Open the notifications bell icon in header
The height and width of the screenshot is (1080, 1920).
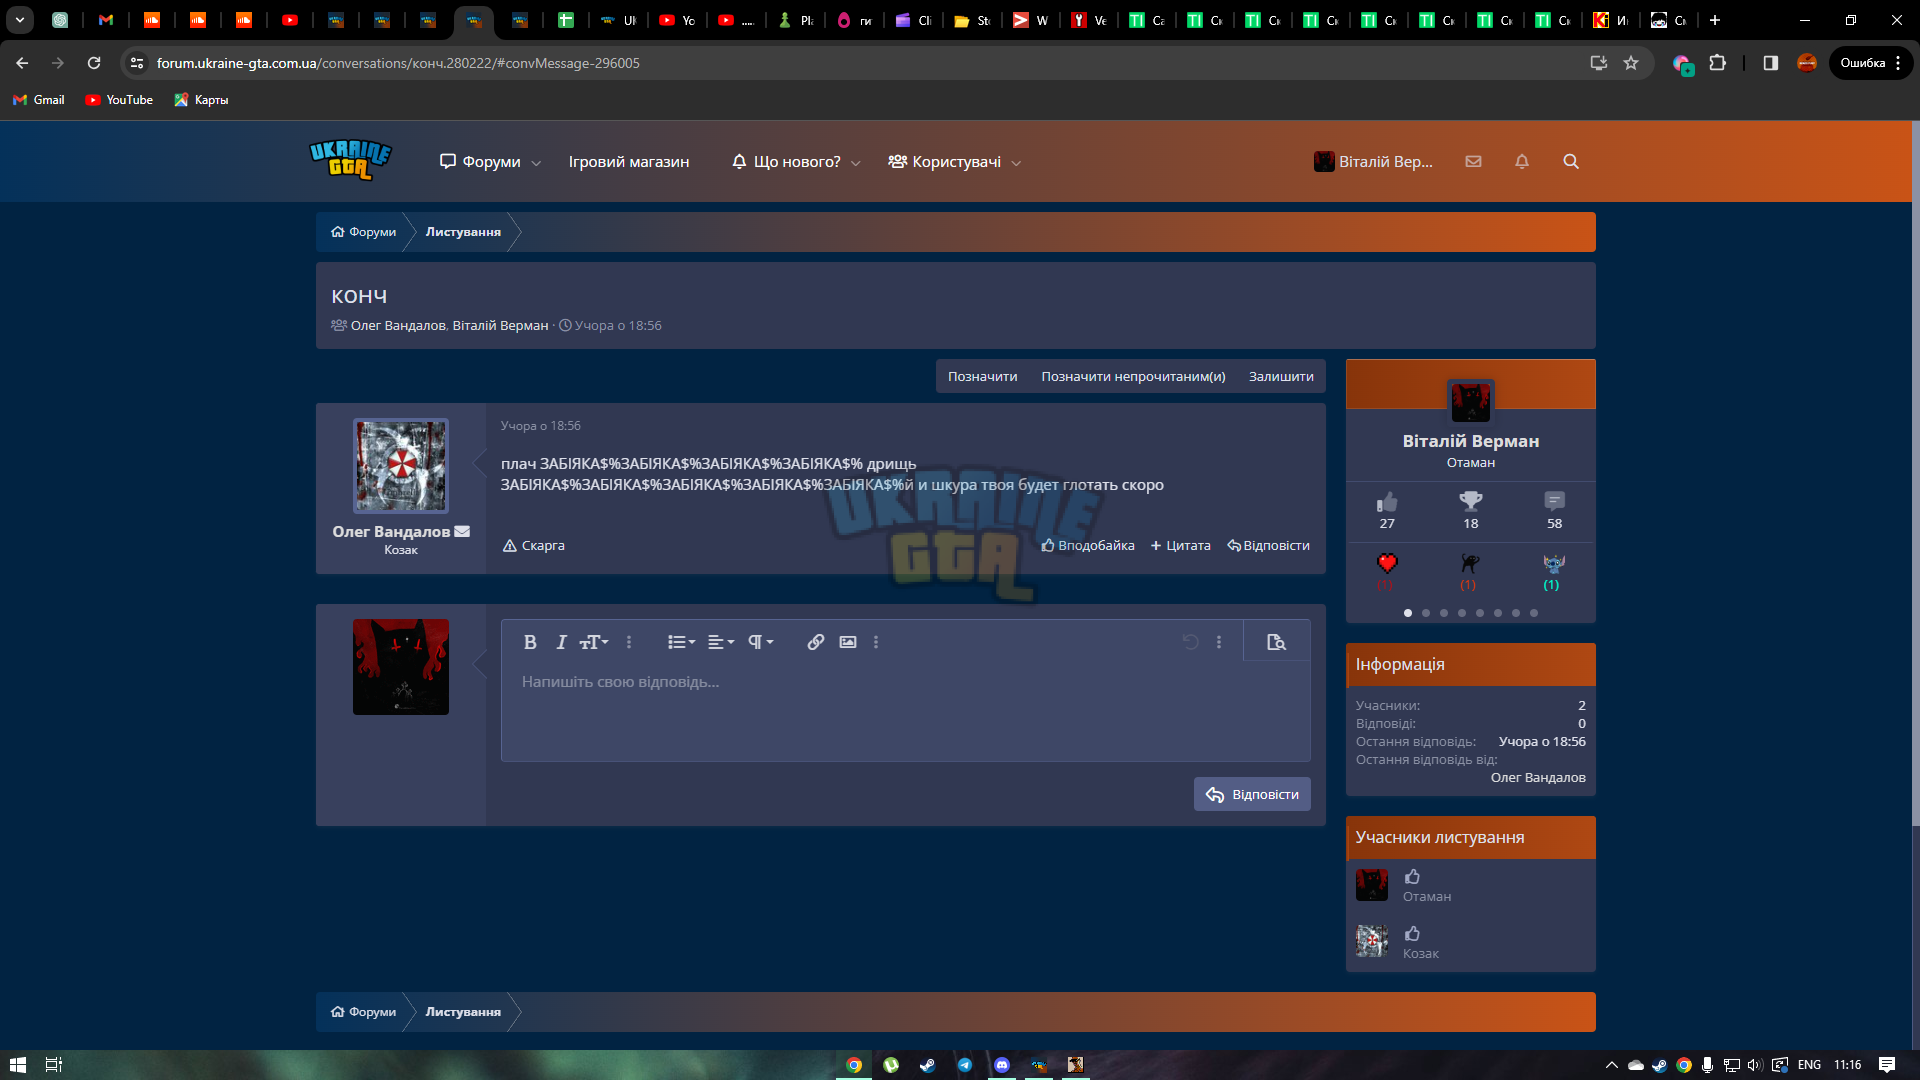1522,161
